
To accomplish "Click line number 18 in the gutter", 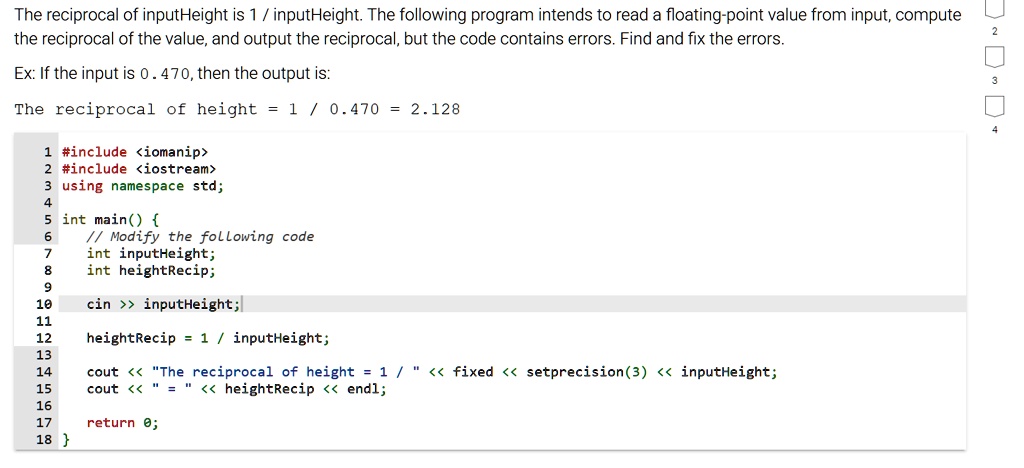I will pos(43,440).
